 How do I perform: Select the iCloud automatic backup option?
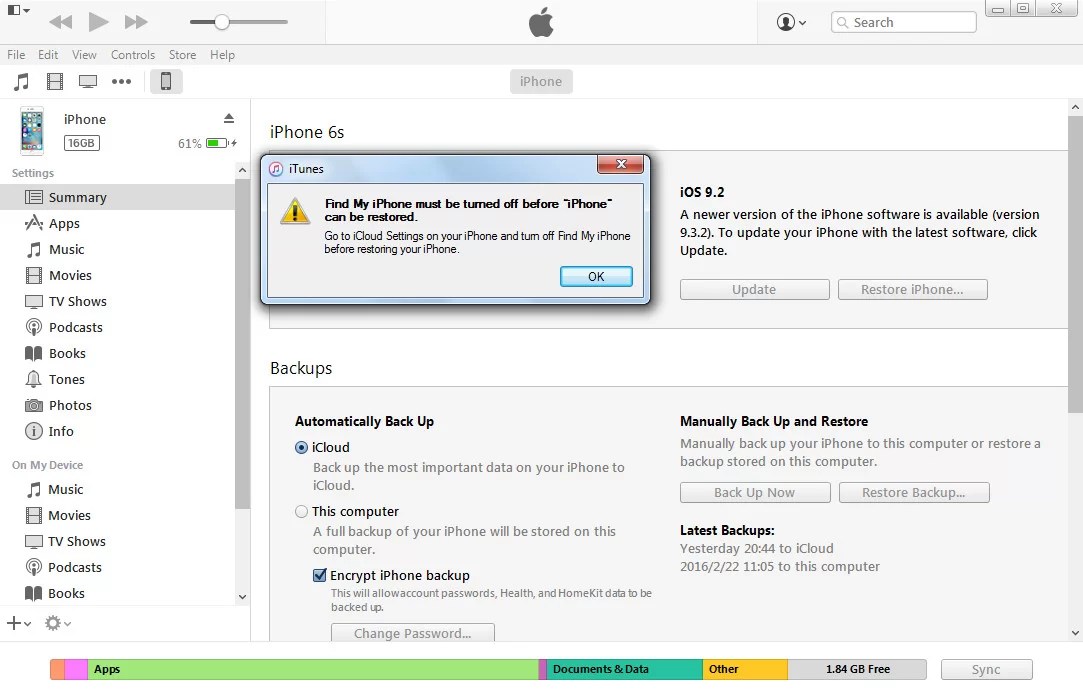[x=301, y=448]
